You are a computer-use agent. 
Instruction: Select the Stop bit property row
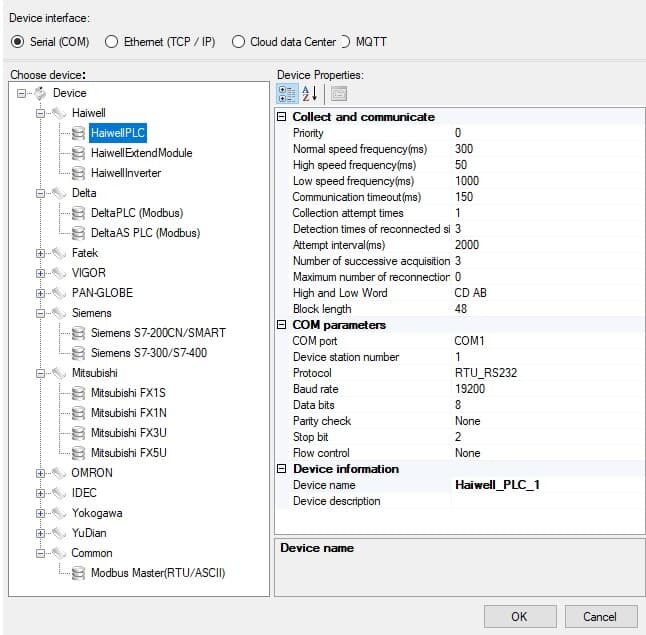pyautogui.click(x=459, y=437)
